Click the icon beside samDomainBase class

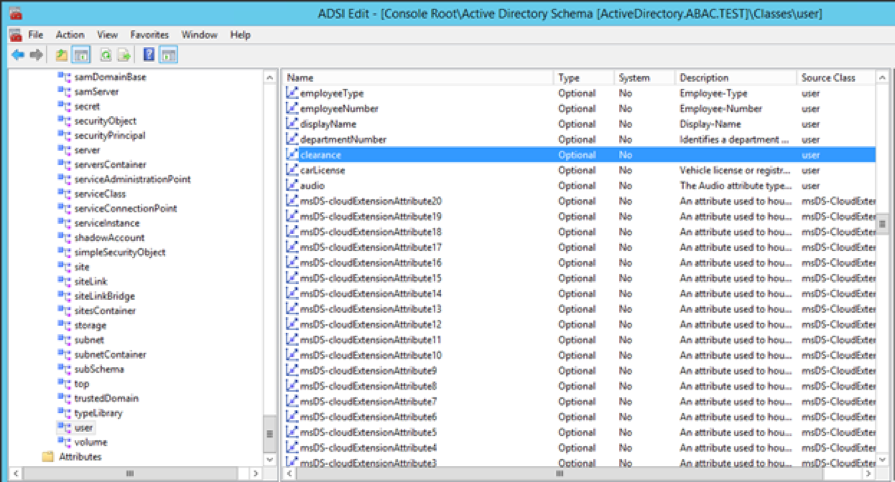pyautogui.click(x=64, y=77)
